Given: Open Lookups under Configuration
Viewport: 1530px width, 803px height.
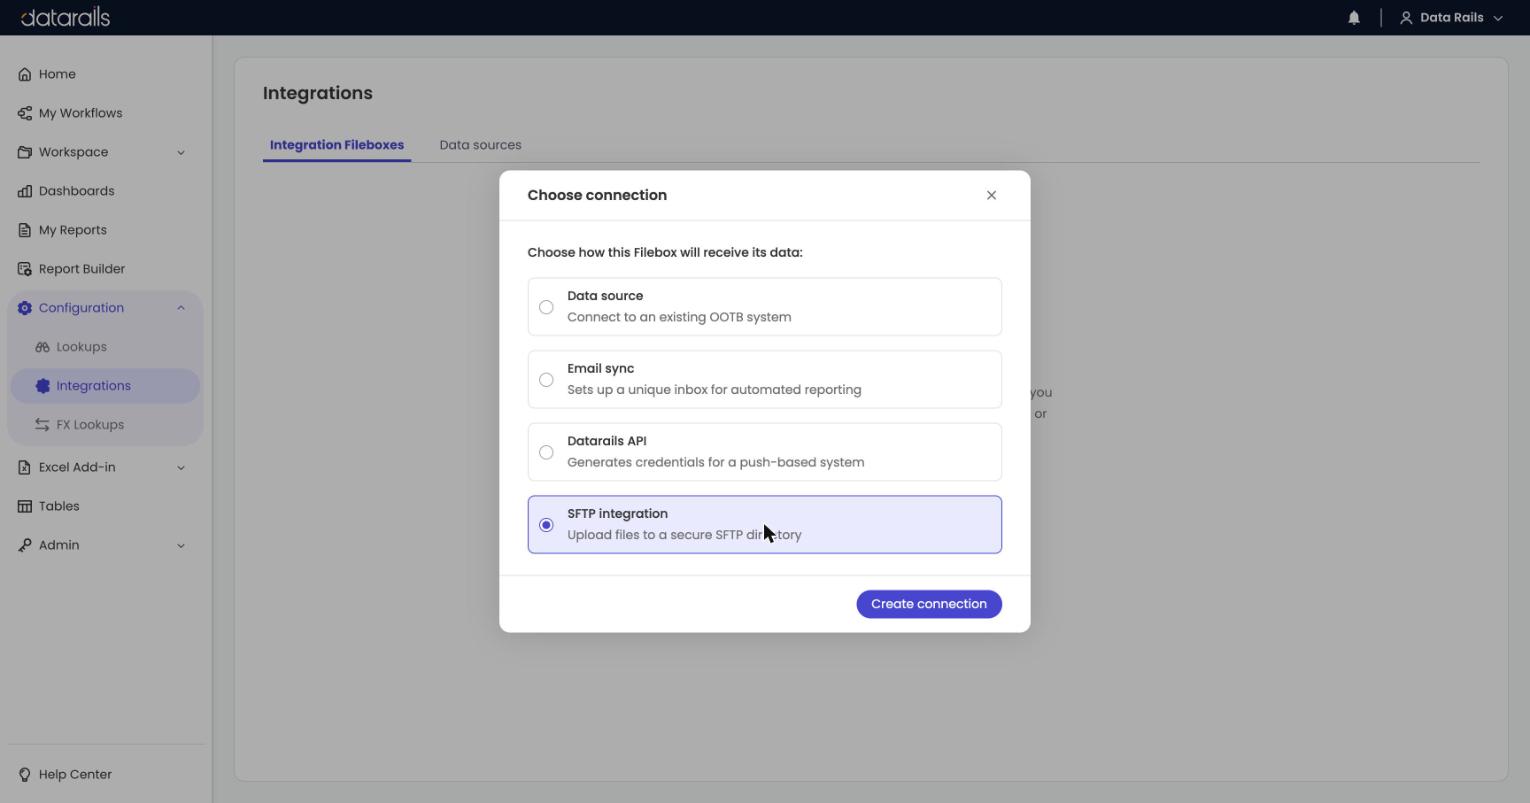Looking at the screenshot, I should pos(81,347).
